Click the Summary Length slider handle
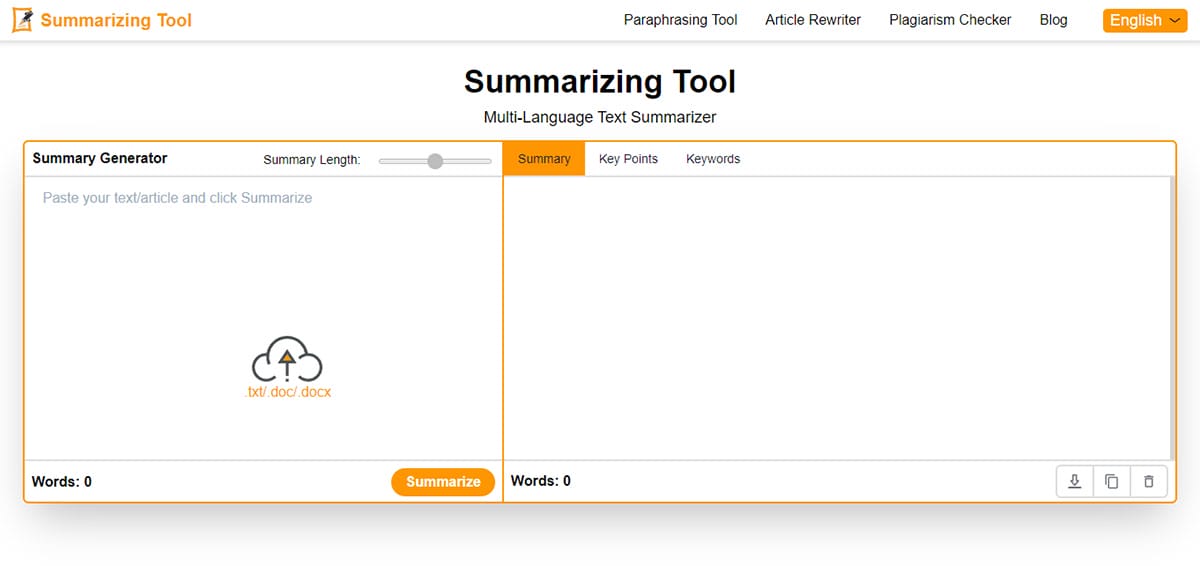The image size is (1200, 566). coord(435,161)
